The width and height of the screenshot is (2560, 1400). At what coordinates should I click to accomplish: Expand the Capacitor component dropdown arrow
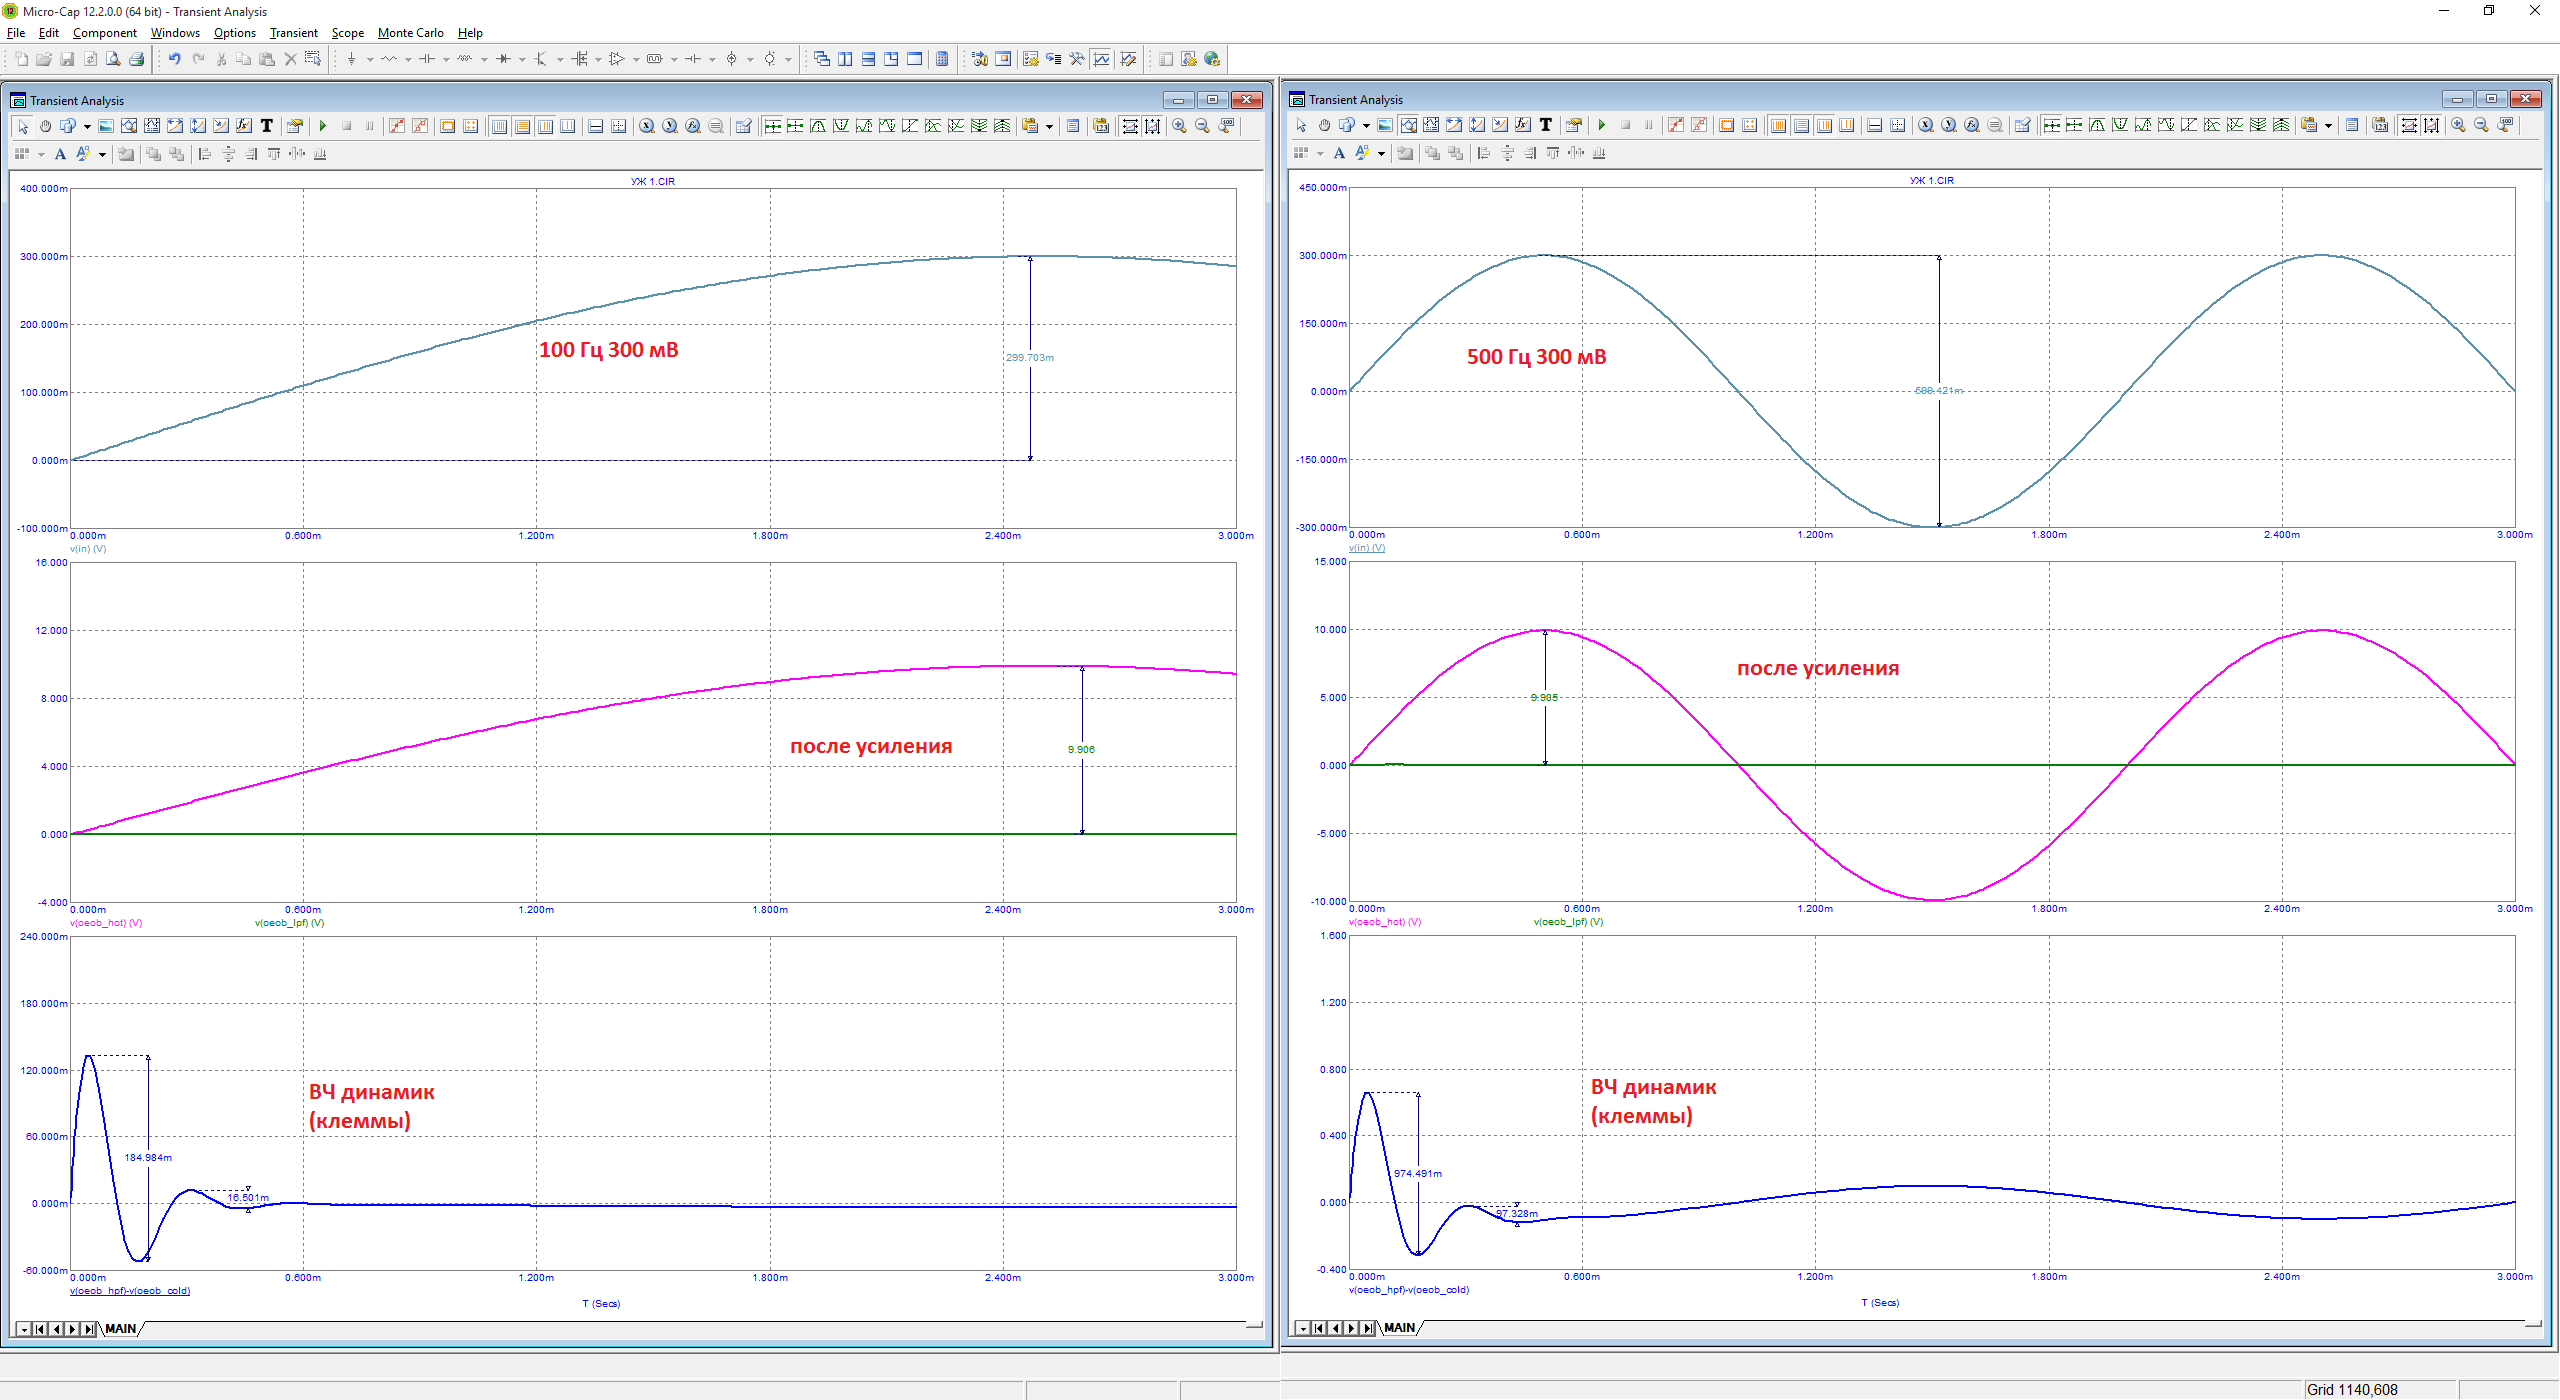446,60
